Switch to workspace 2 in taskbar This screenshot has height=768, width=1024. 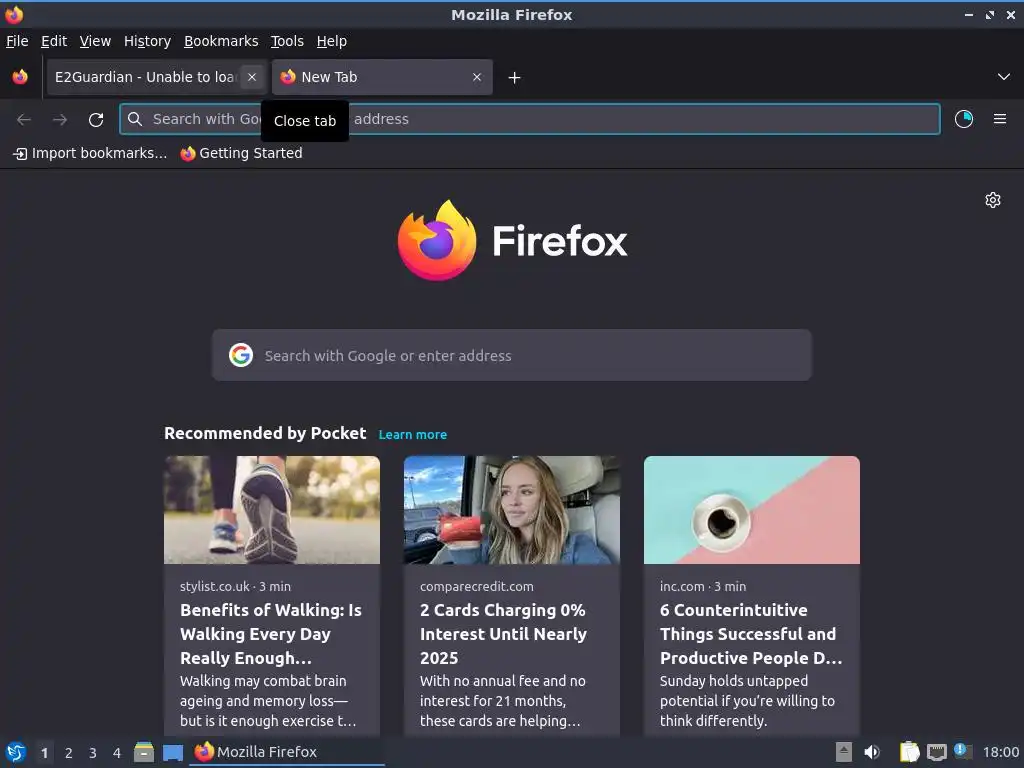pyautogui.click(x=69, y=753)
